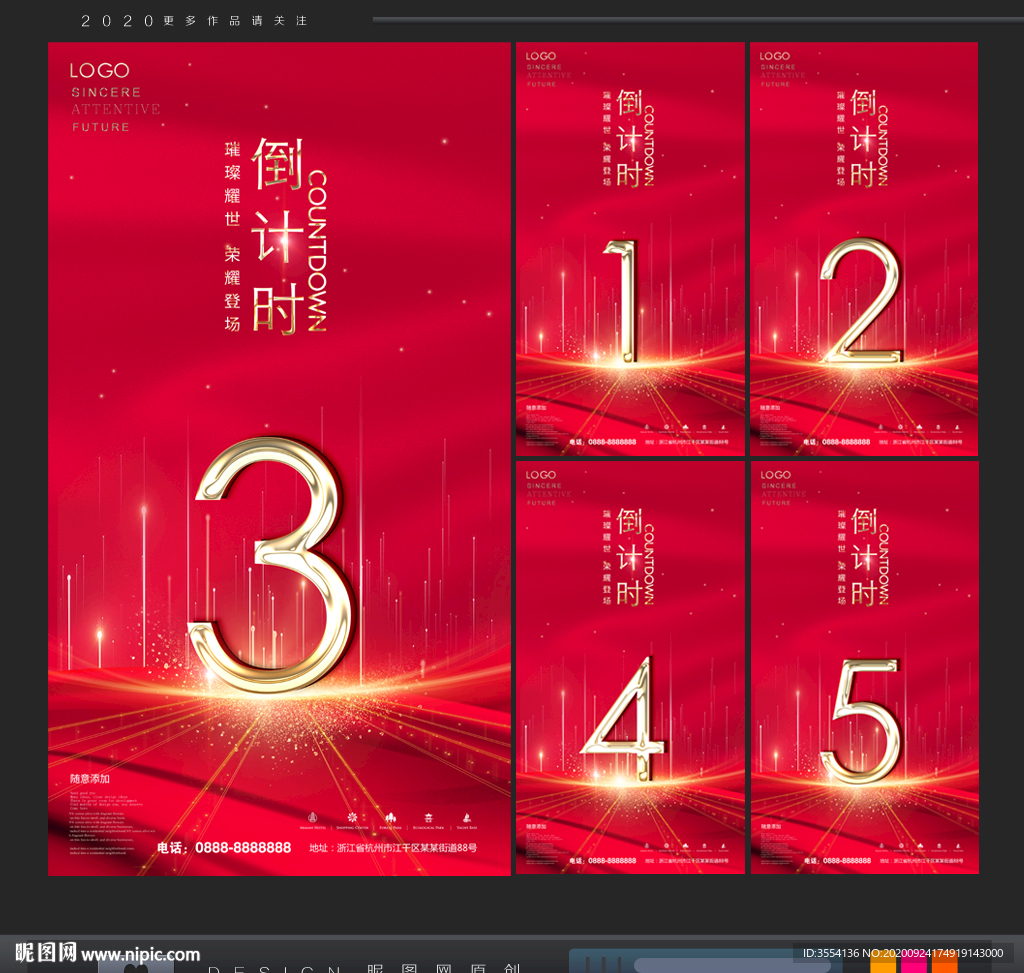The width and height of the screenshot is (1024, 973).
Task: Click the 'LOGO' text in poster number 4
Action: tap(541, 475)
